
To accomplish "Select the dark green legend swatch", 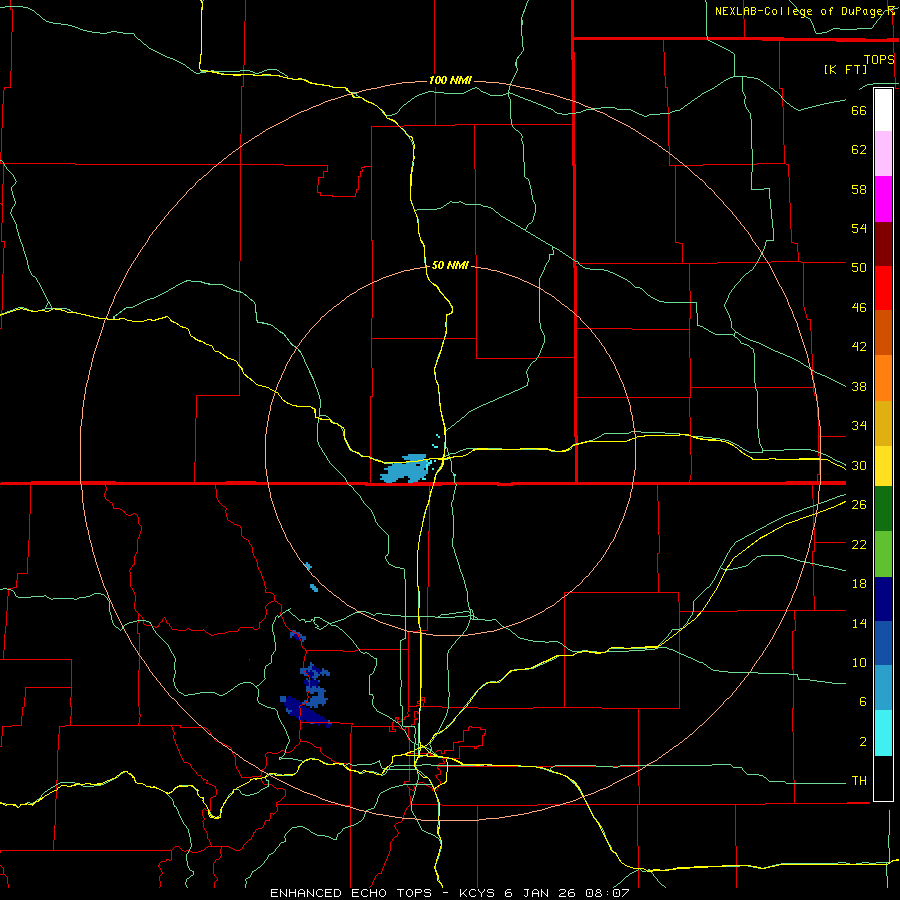I will click(883, 509).
